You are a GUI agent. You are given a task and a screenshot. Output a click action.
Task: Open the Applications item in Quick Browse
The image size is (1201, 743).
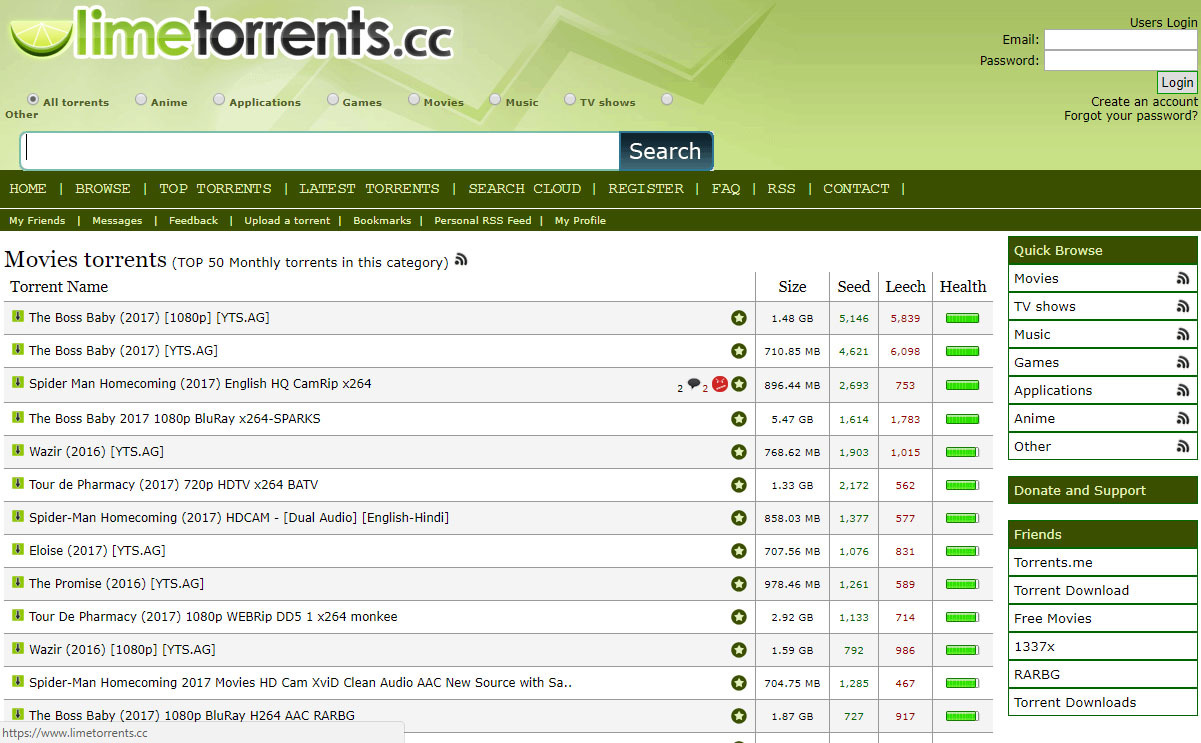(x=1053, y=391)
